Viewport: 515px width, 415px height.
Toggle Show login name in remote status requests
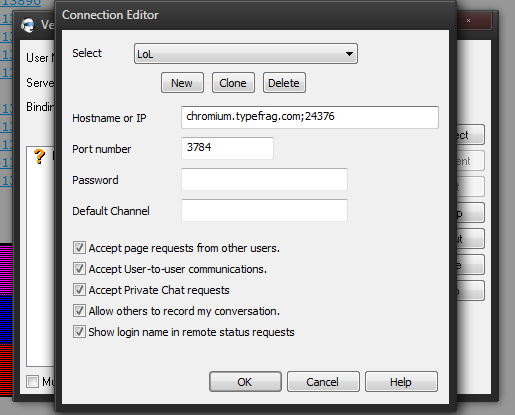[x=79, y=332]
